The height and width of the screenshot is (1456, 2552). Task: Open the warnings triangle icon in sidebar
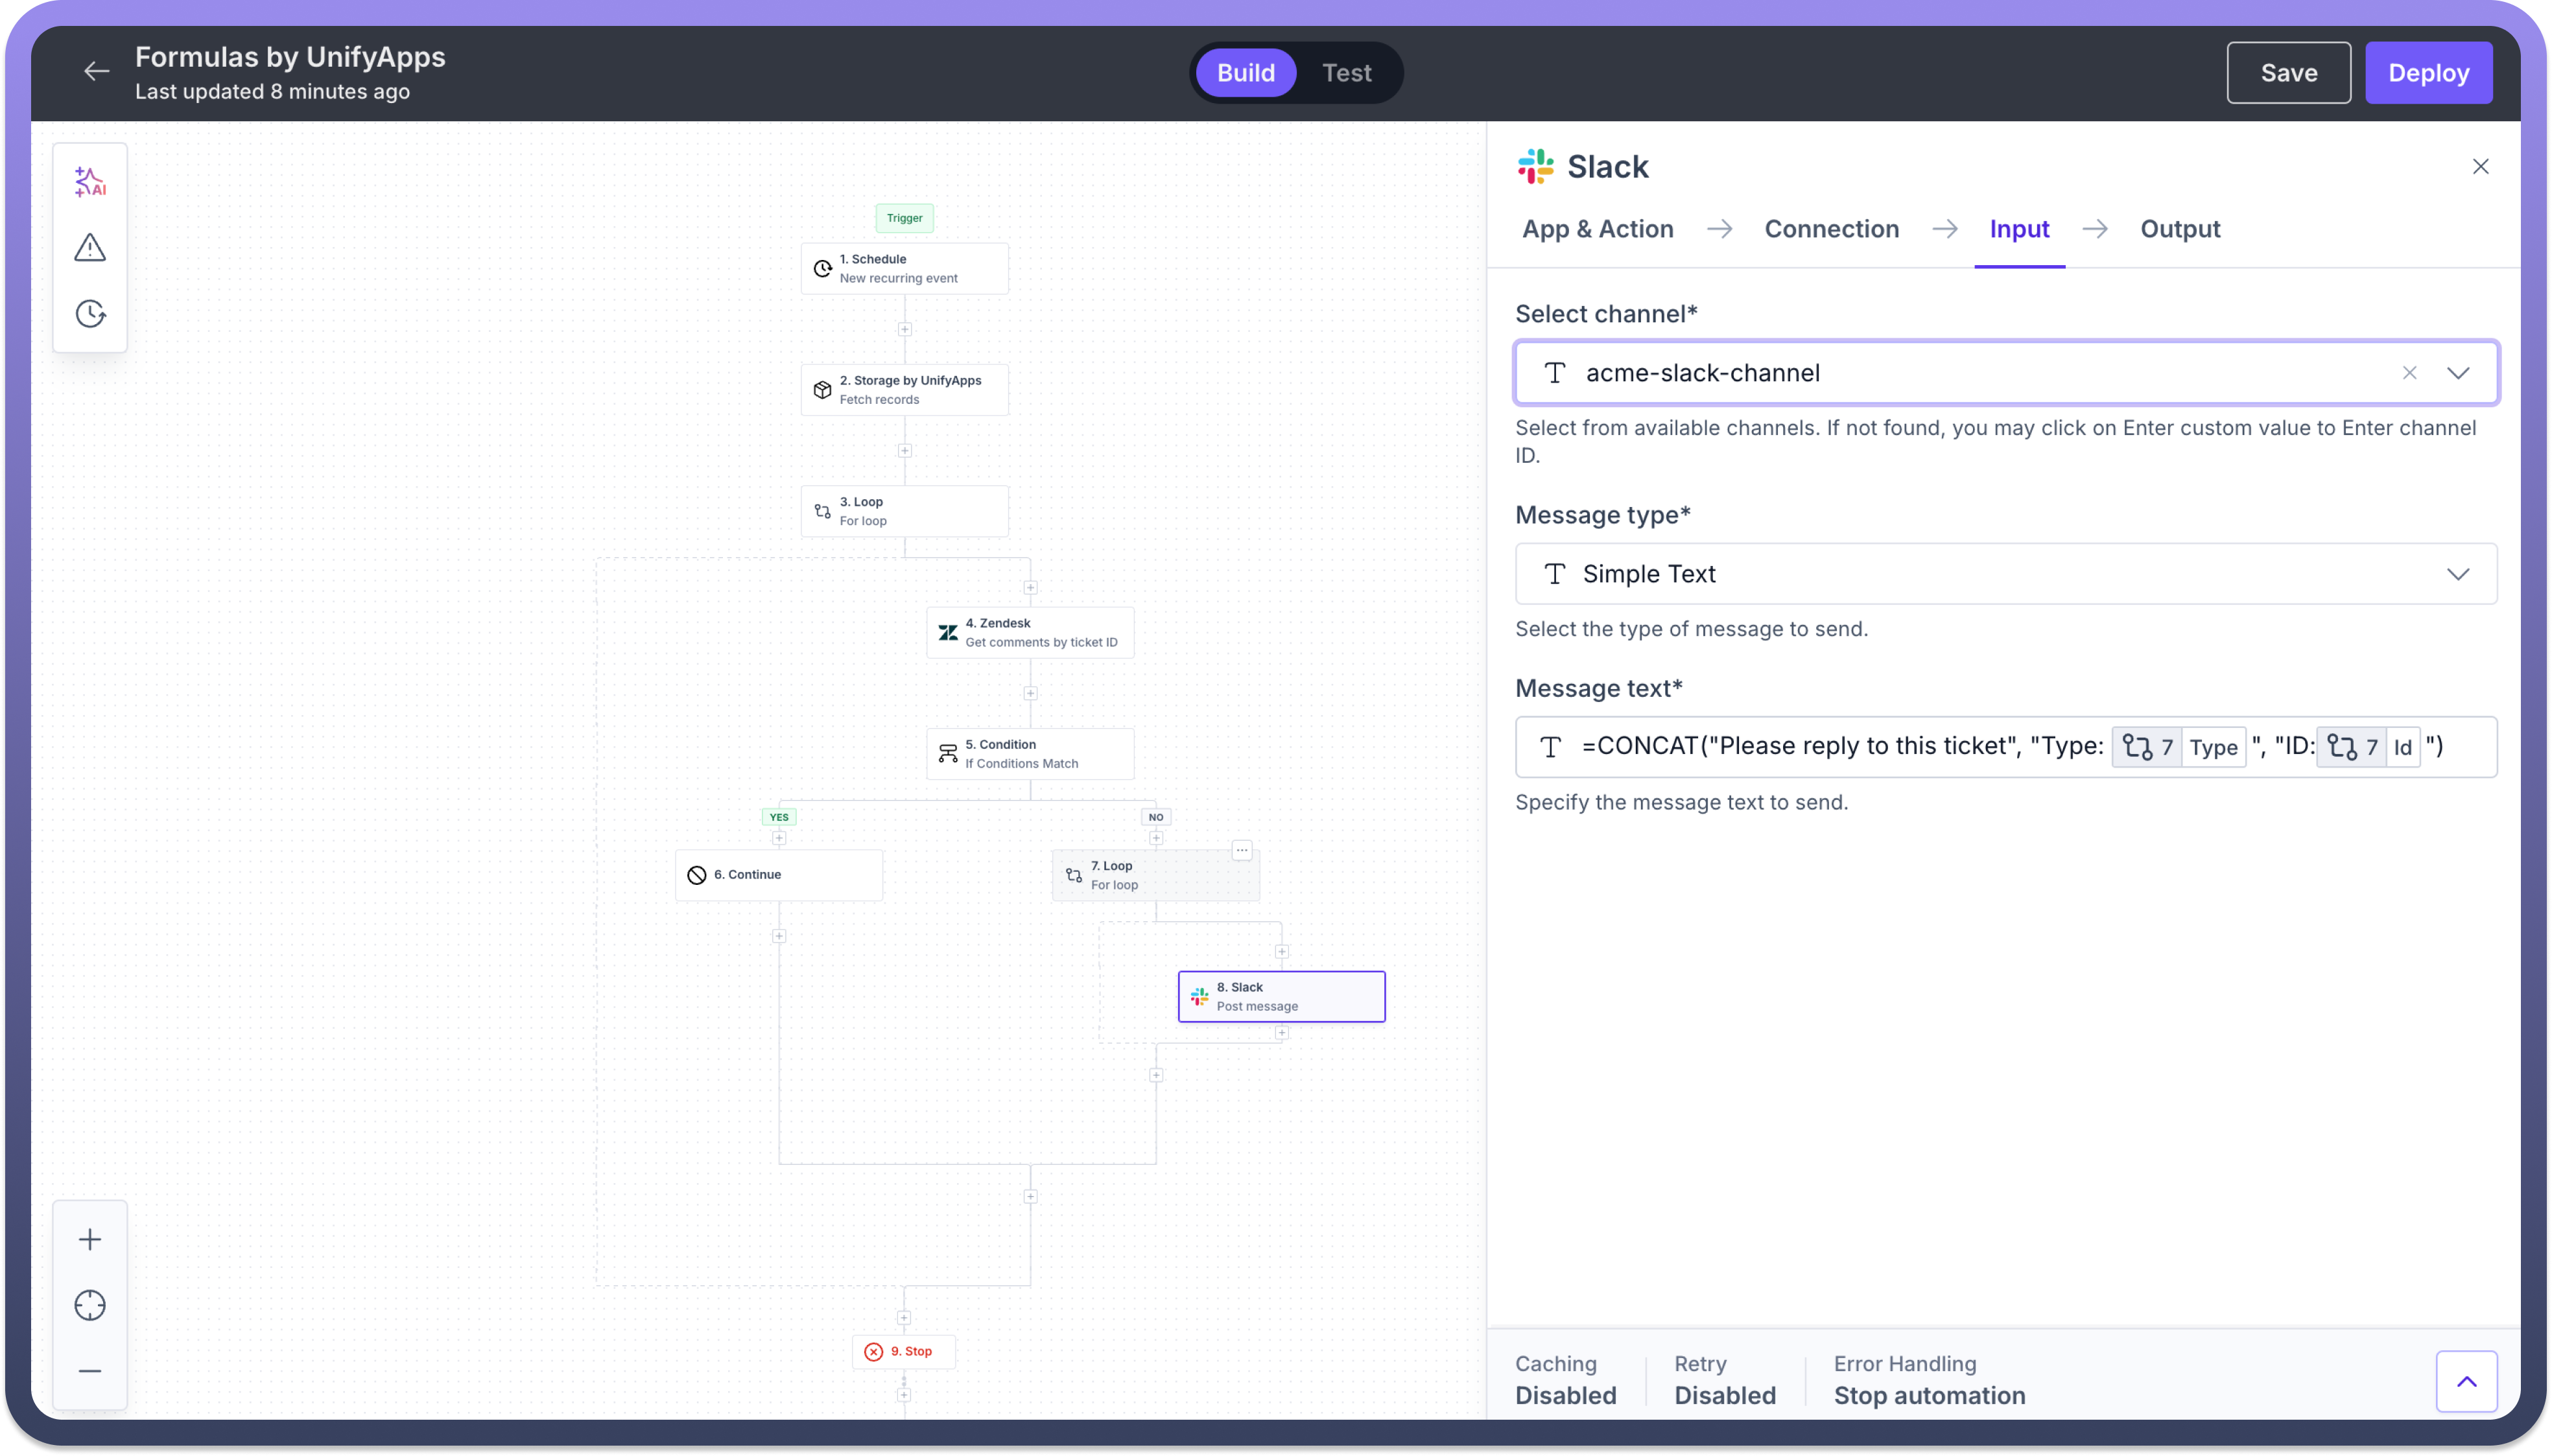[x=90, y=248]
